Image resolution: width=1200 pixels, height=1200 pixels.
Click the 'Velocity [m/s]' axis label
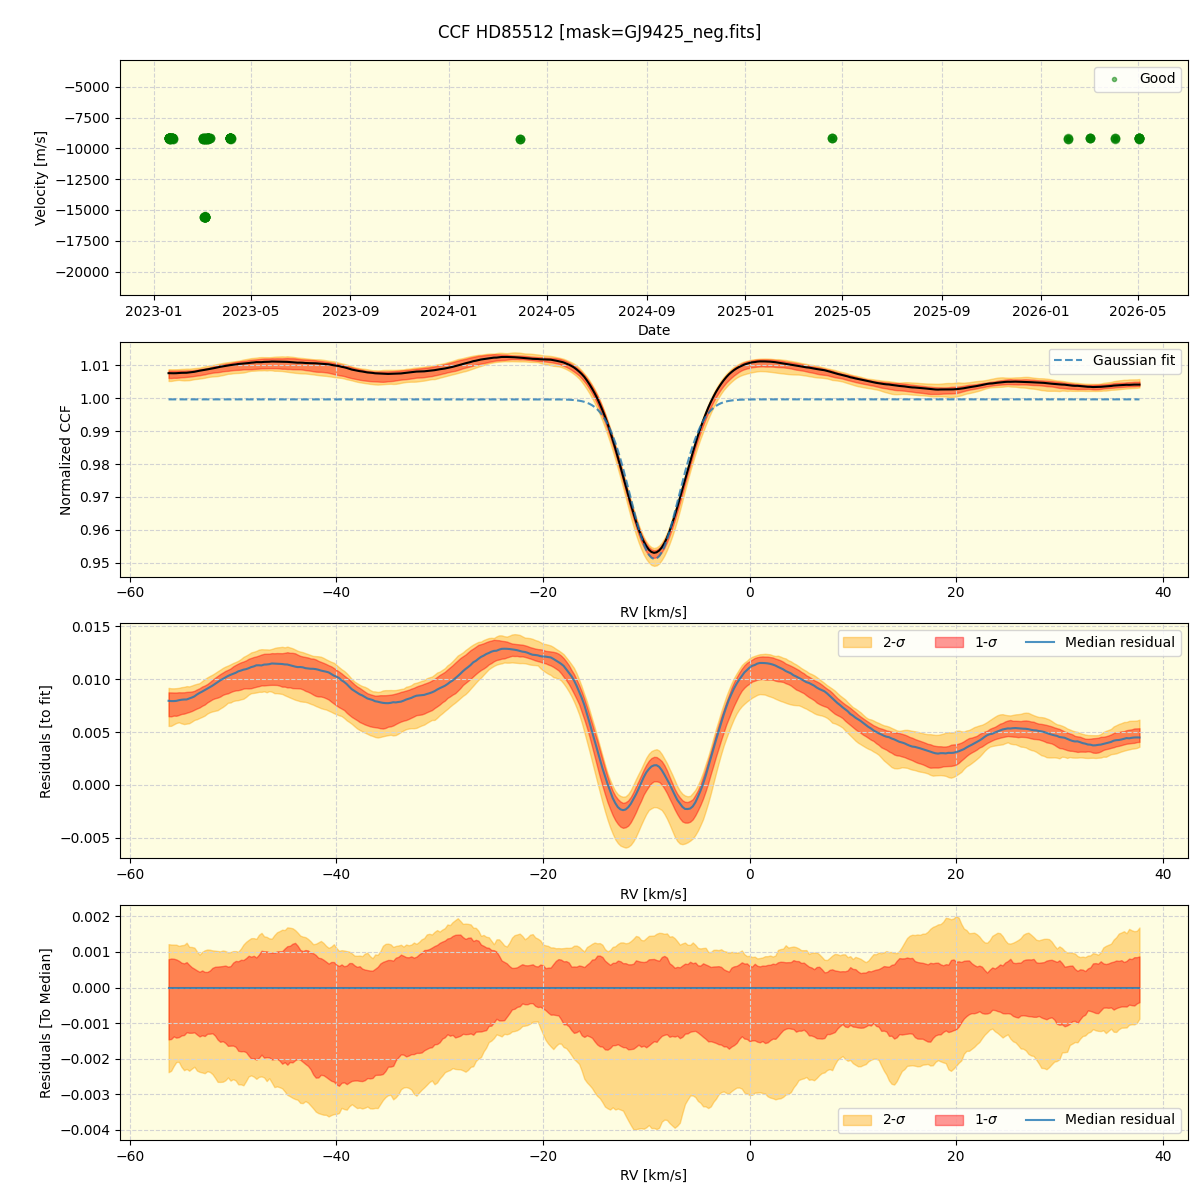pos(41,178)
